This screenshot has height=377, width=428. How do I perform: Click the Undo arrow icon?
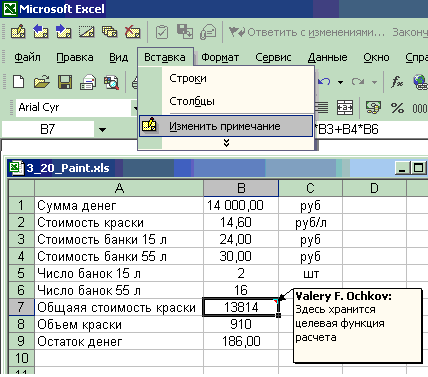[324, 81]
